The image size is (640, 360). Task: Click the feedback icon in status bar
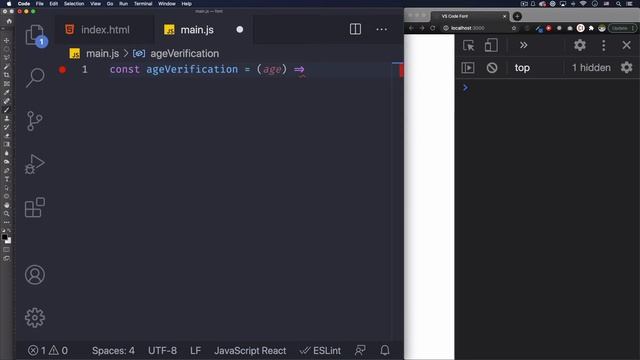(x=360, y=350)
